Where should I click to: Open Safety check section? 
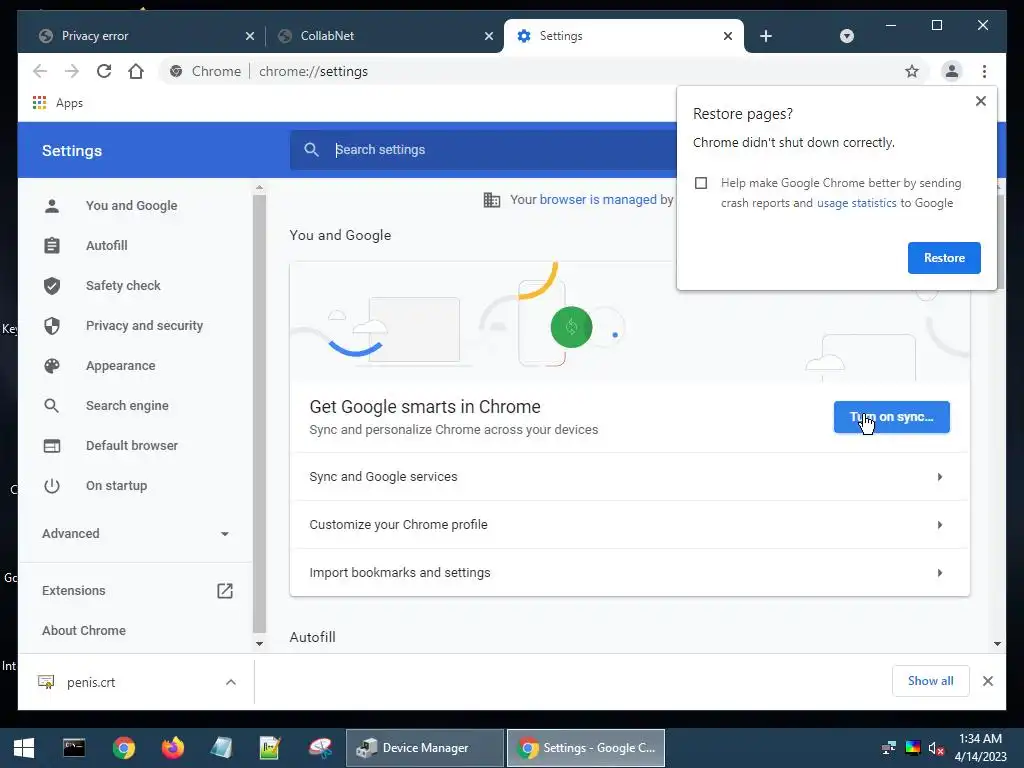[123, 285]
